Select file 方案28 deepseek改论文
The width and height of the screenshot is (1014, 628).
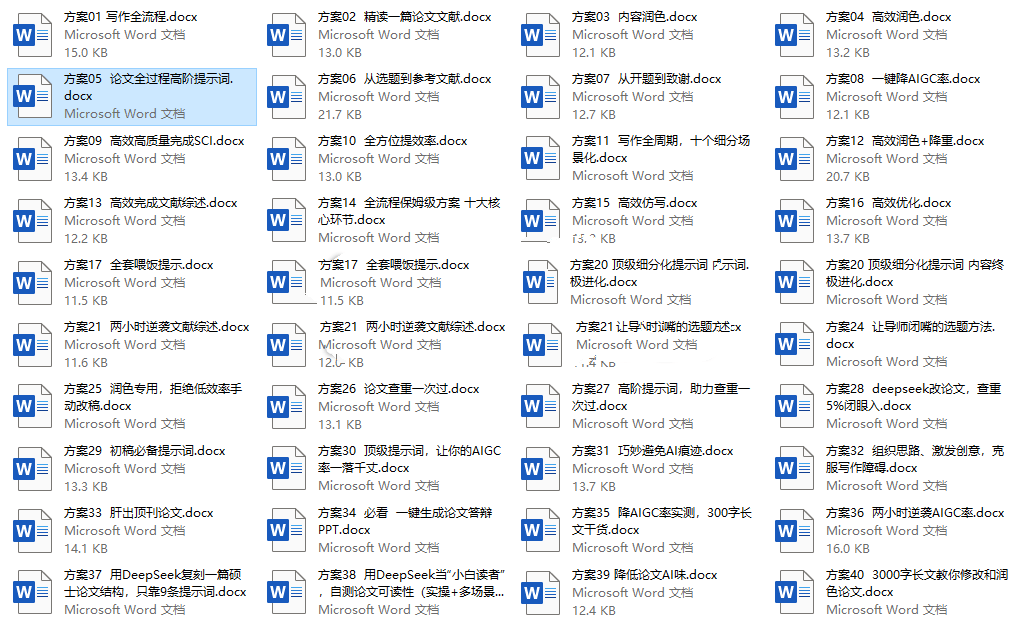[892, 406]
